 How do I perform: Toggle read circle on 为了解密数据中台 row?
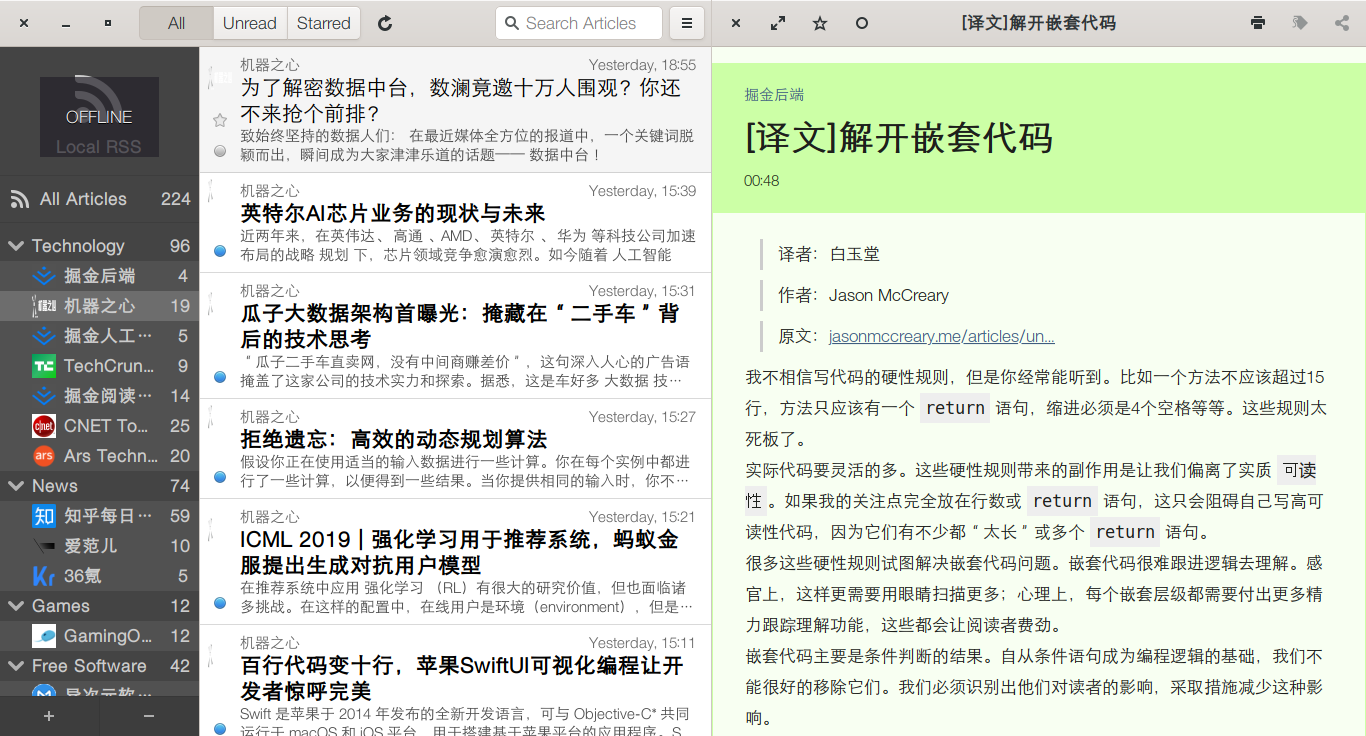tap(220, 151)
